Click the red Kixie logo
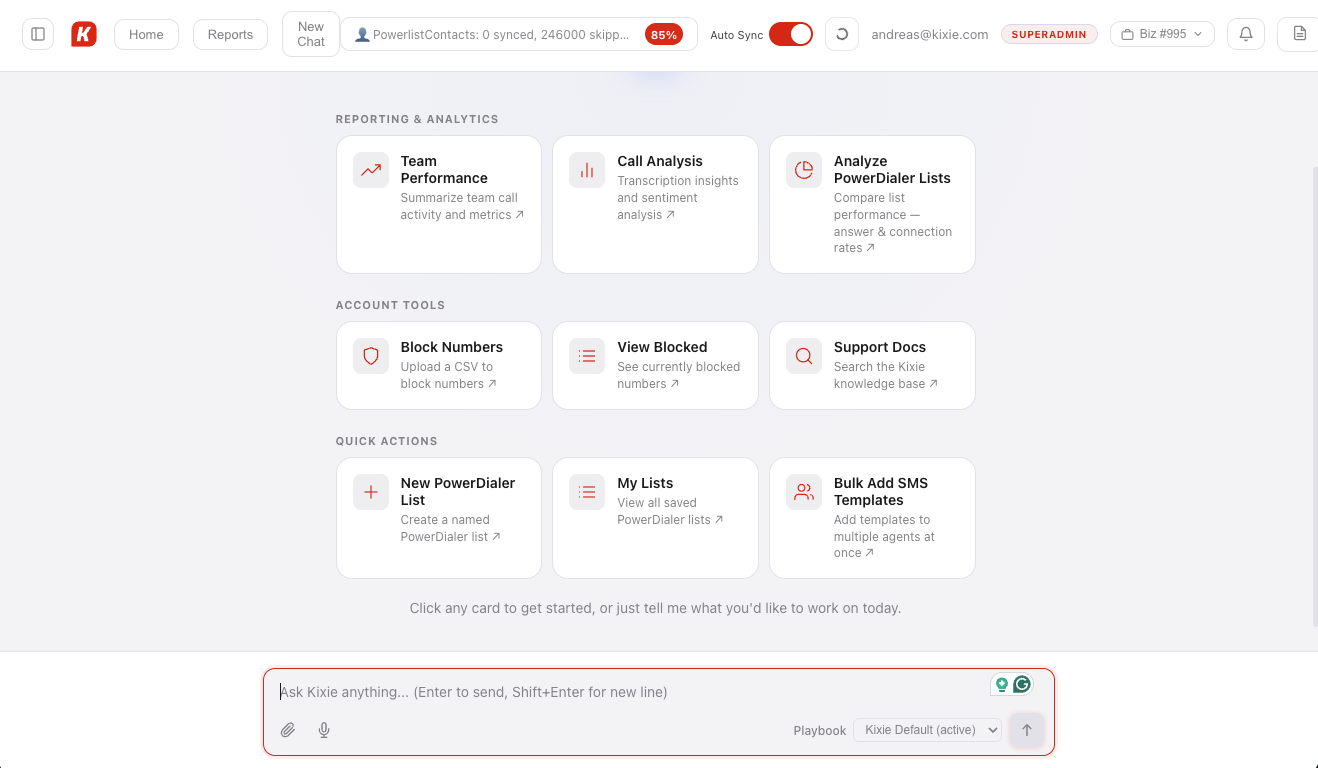 [84, 34]
